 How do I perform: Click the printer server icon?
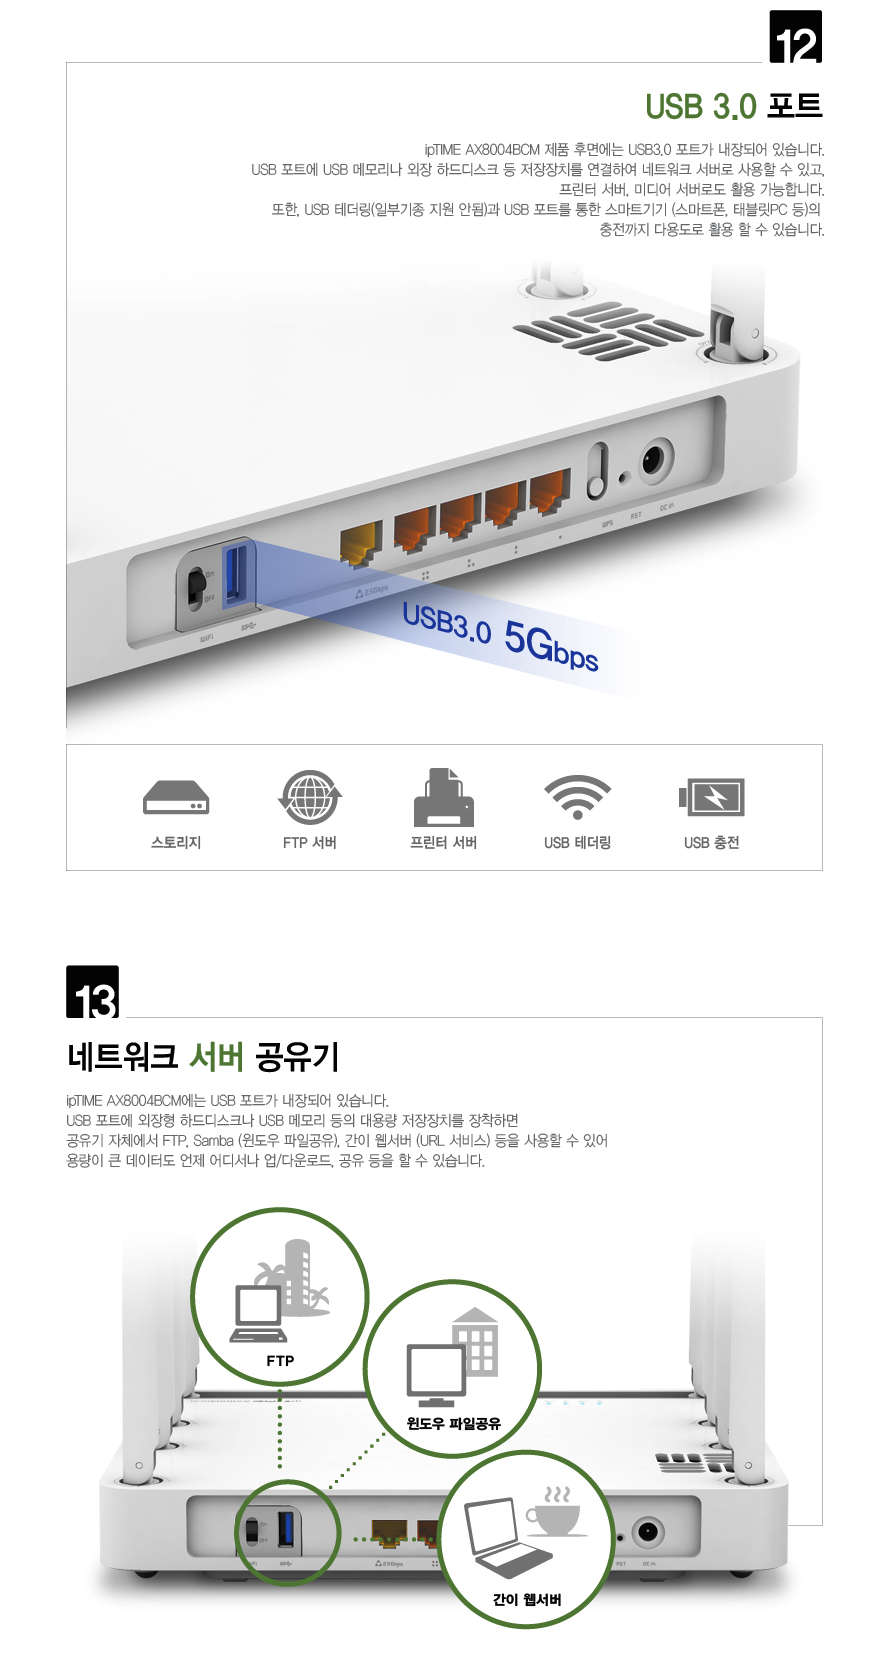[444, 797]
